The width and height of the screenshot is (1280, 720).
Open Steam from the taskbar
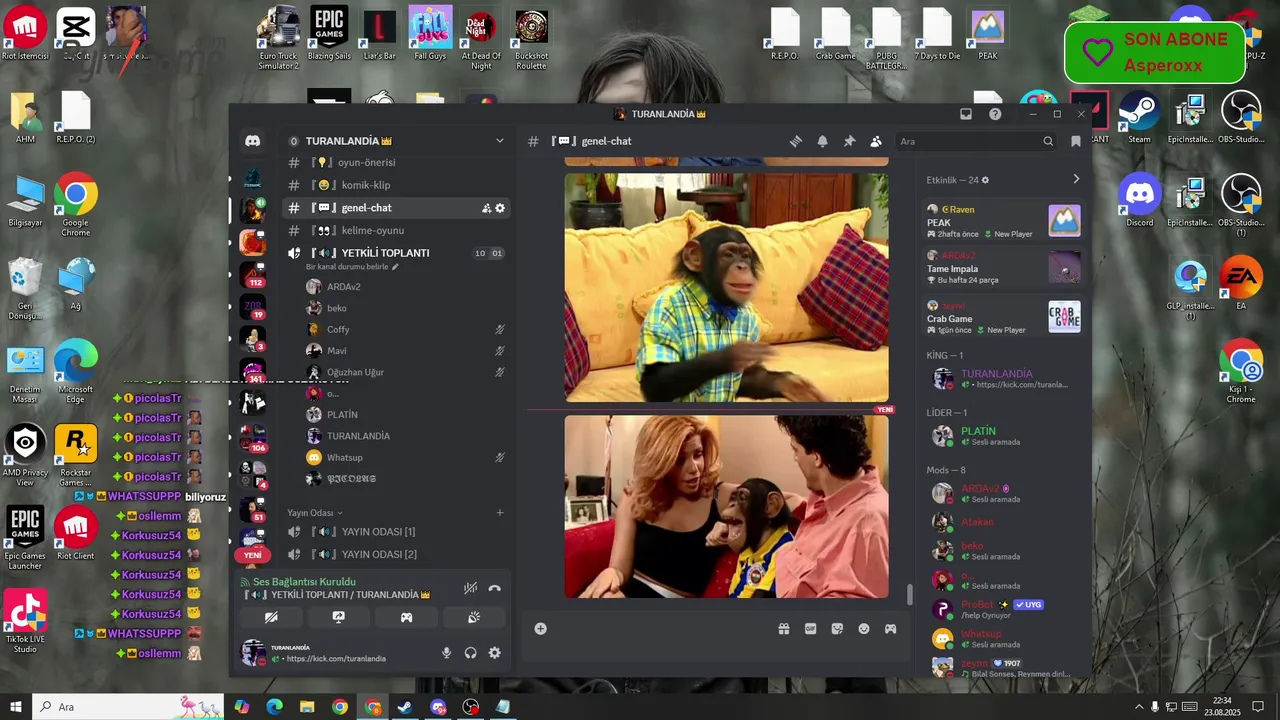click(x=405, y=707)
